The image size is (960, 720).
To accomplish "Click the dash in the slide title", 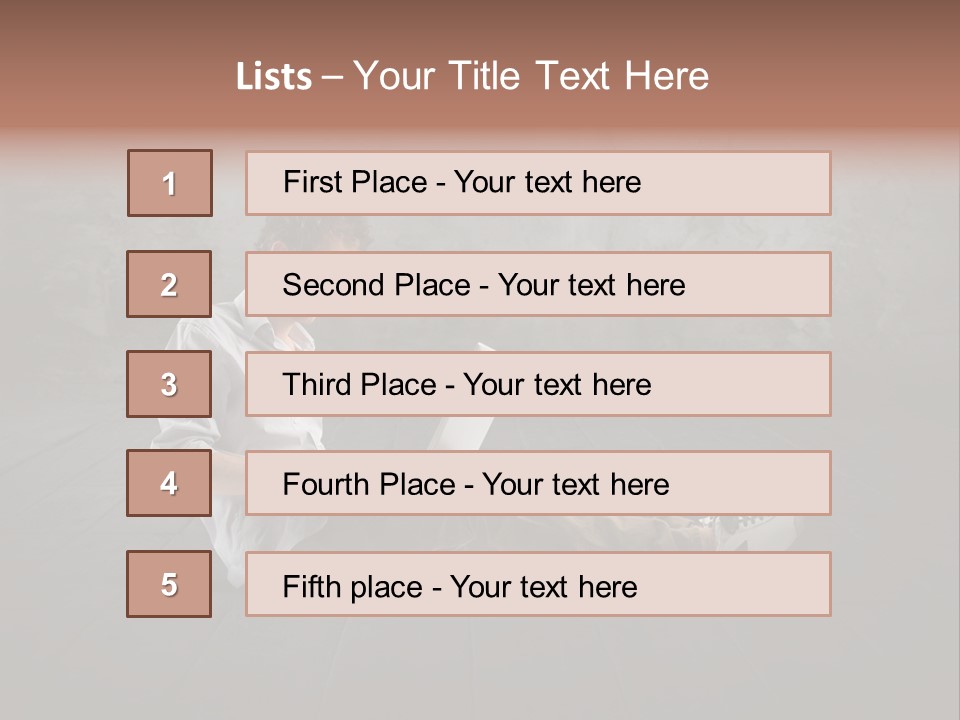I will coord(332,78).
